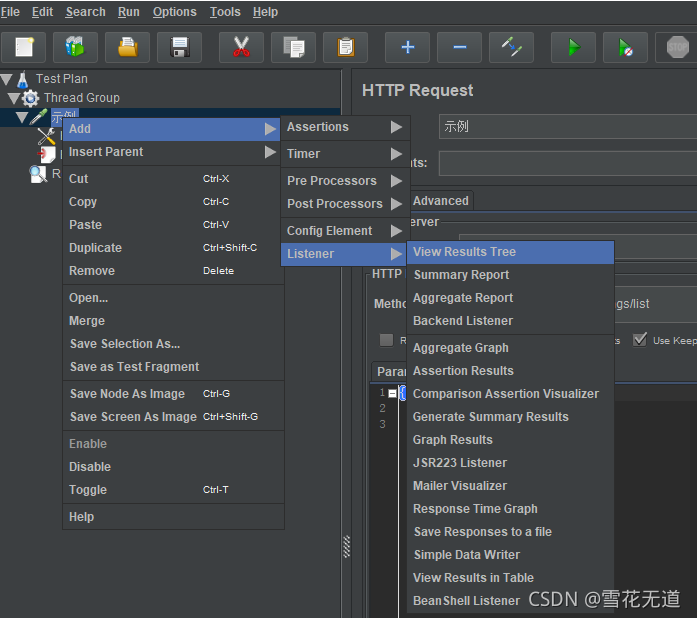Click Save as Test Fragment
Viewport: 697px width, 618px height.
[173, 367]
